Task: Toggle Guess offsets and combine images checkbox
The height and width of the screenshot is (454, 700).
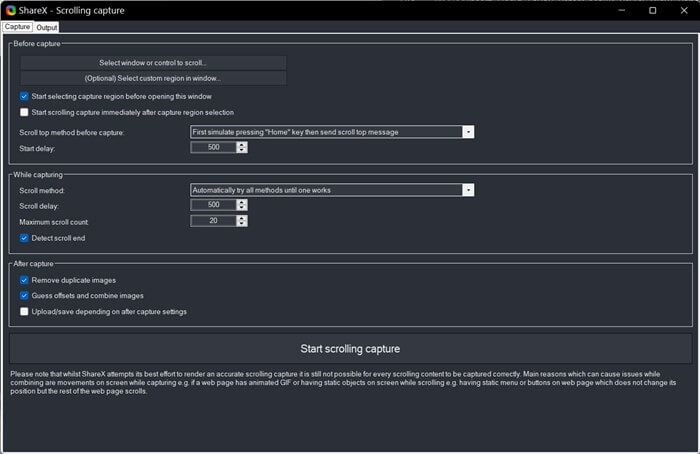Action: tap(24, 296)
